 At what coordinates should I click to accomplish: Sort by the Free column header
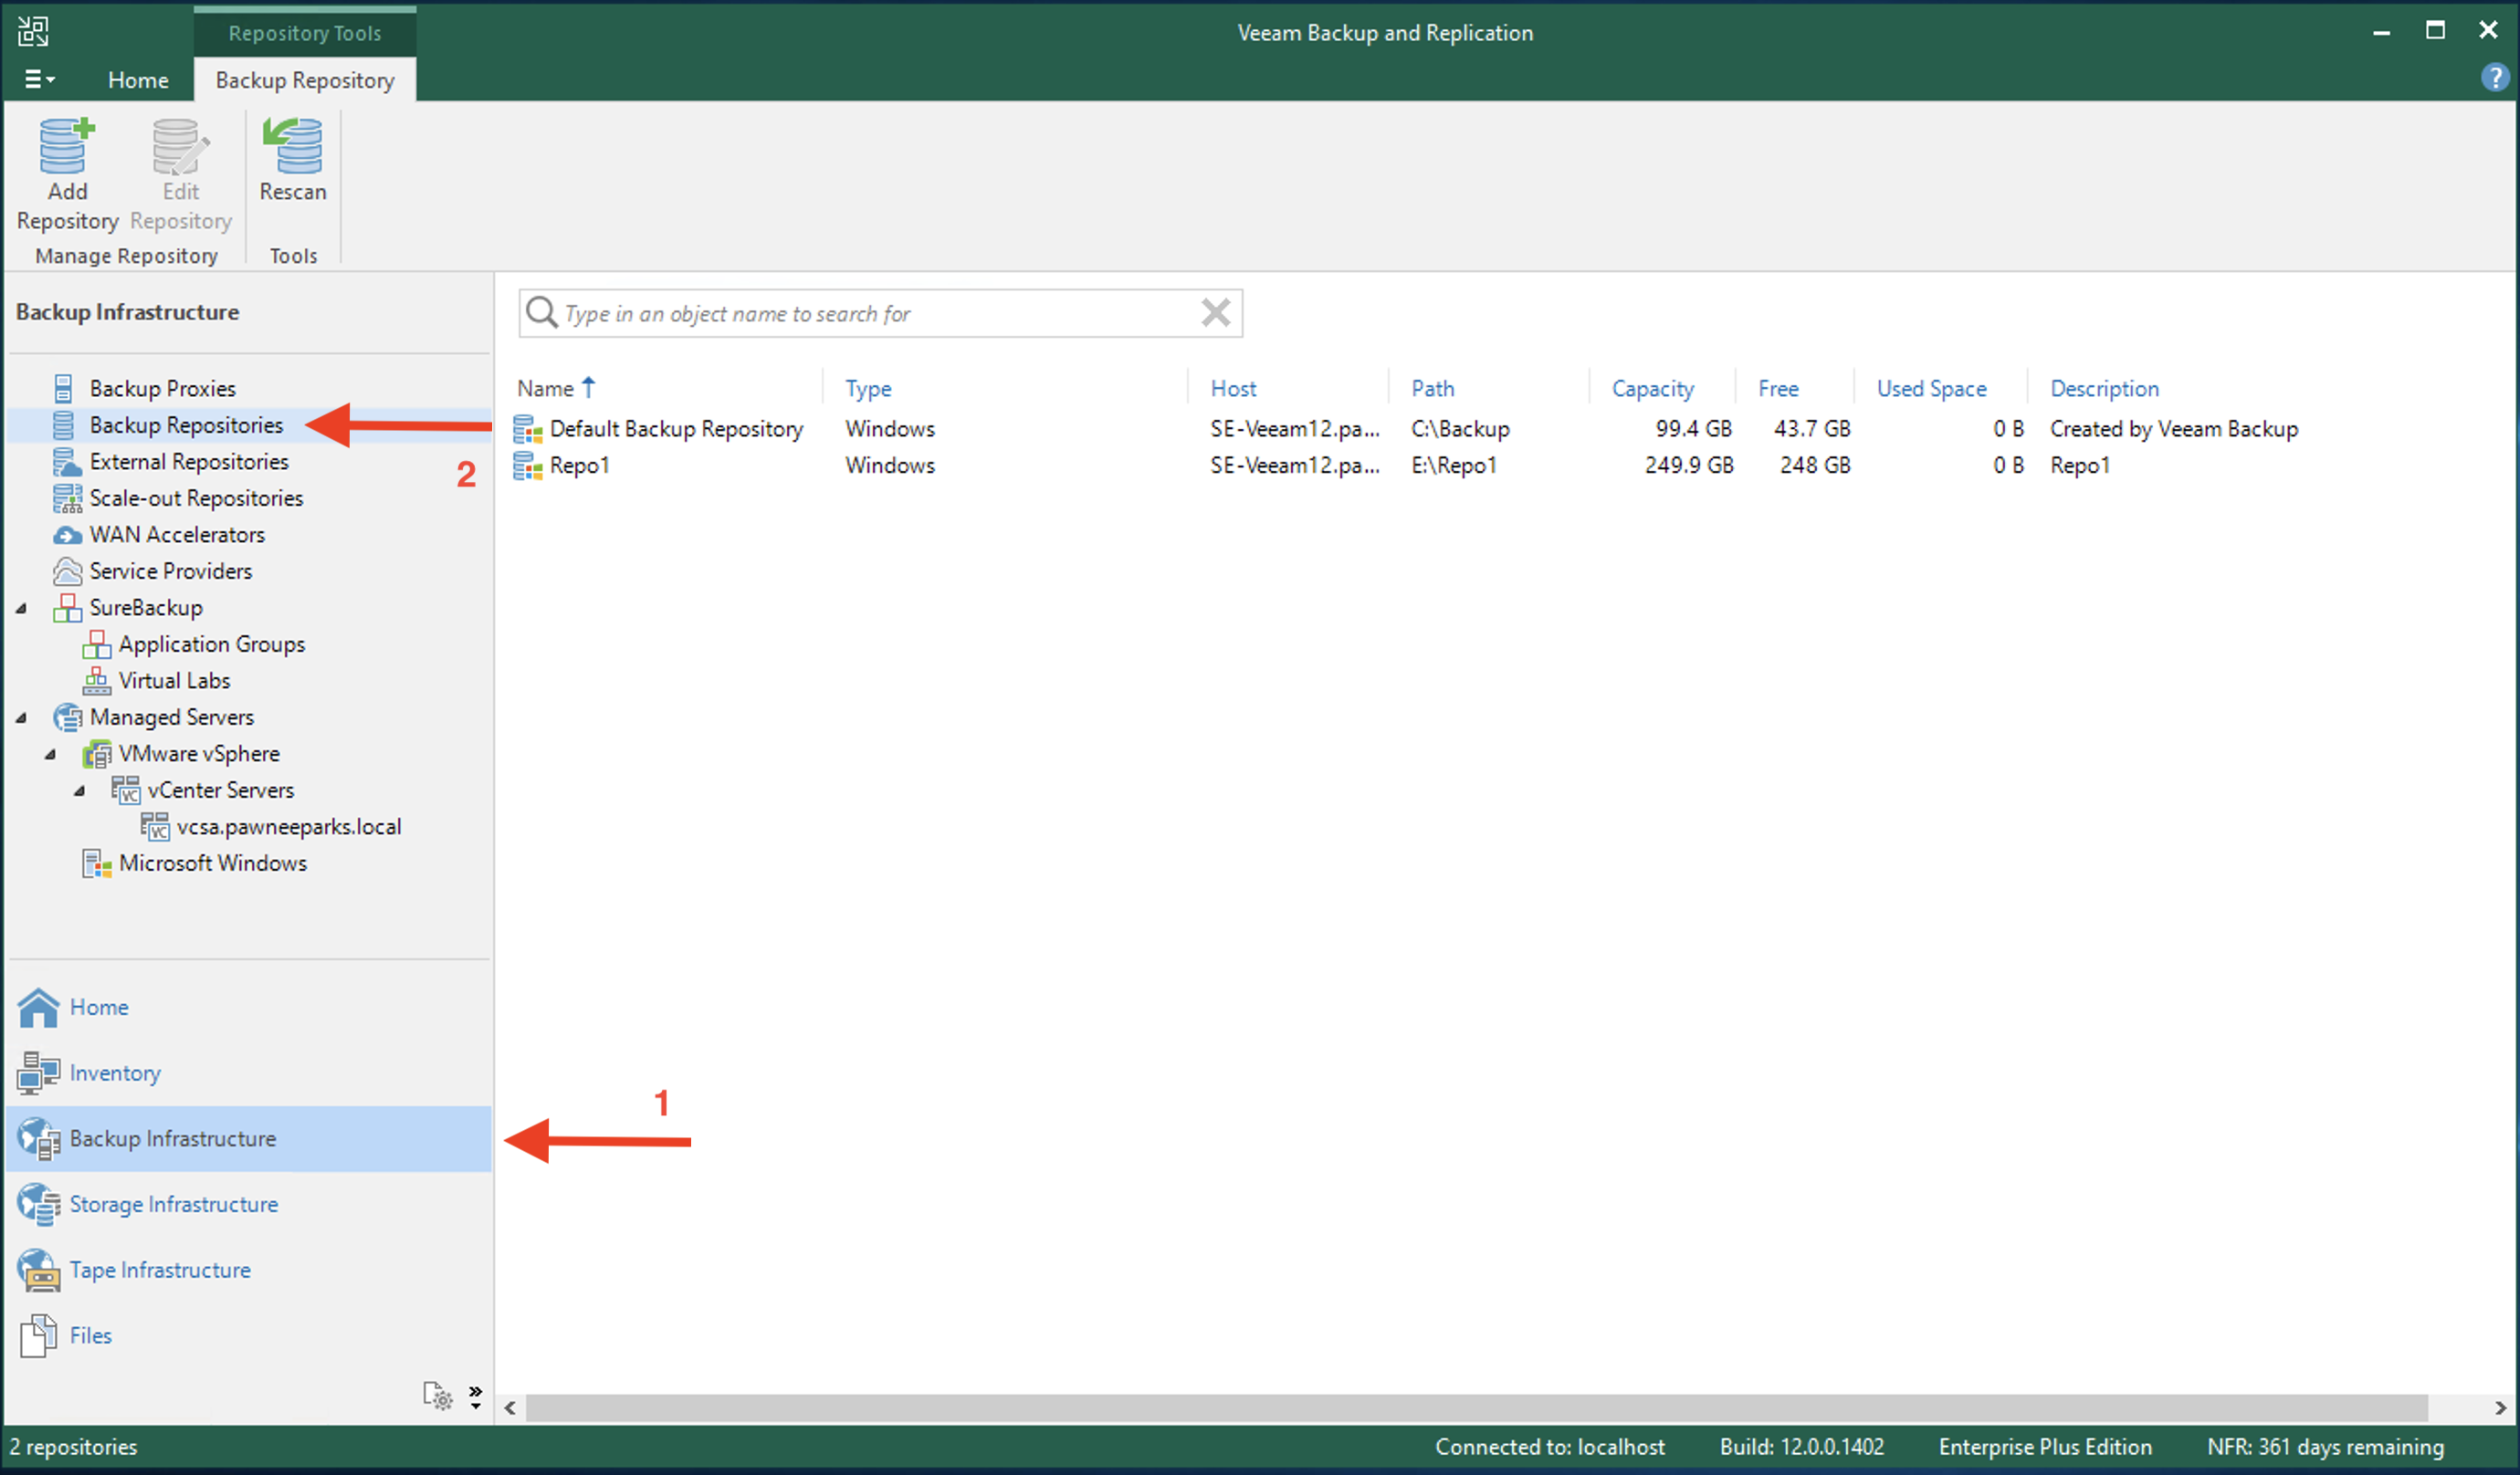tap(1778, 388)
